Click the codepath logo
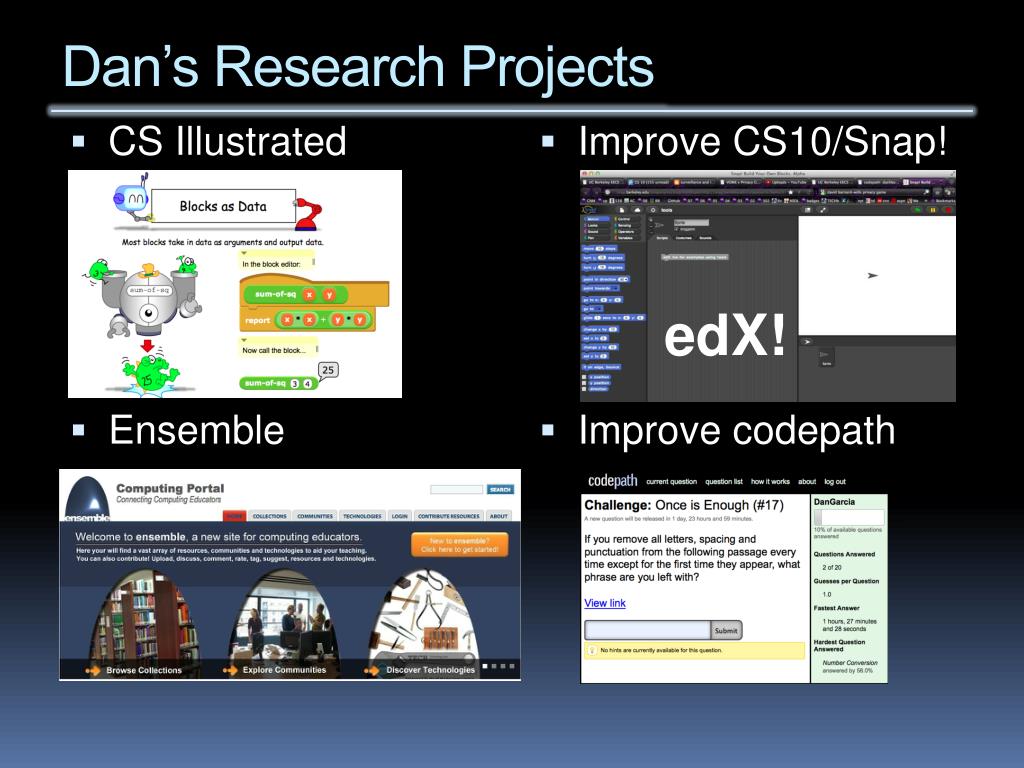 [613, 481]
